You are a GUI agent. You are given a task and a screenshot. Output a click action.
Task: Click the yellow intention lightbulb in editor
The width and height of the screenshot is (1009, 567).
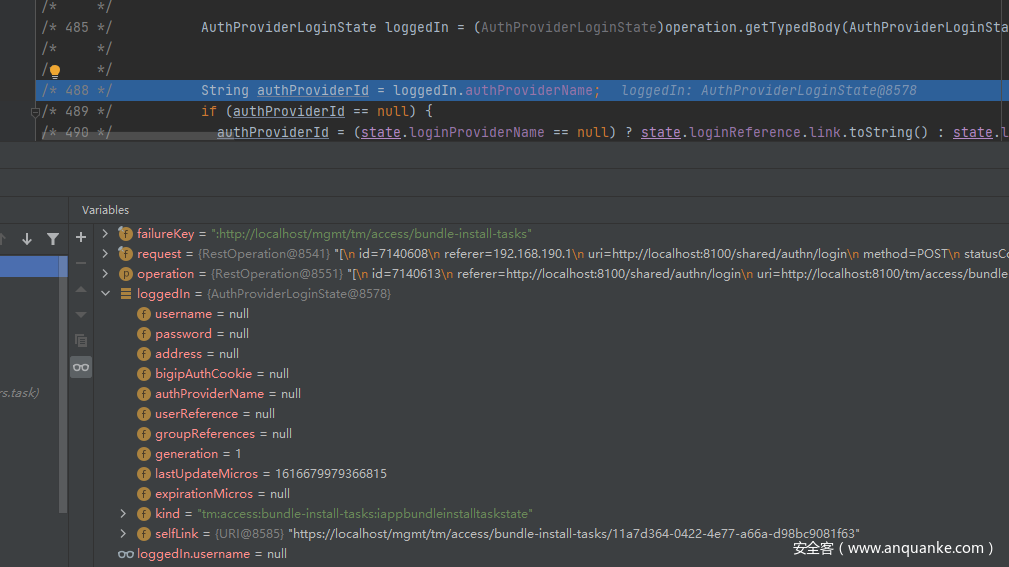(54, 71)
